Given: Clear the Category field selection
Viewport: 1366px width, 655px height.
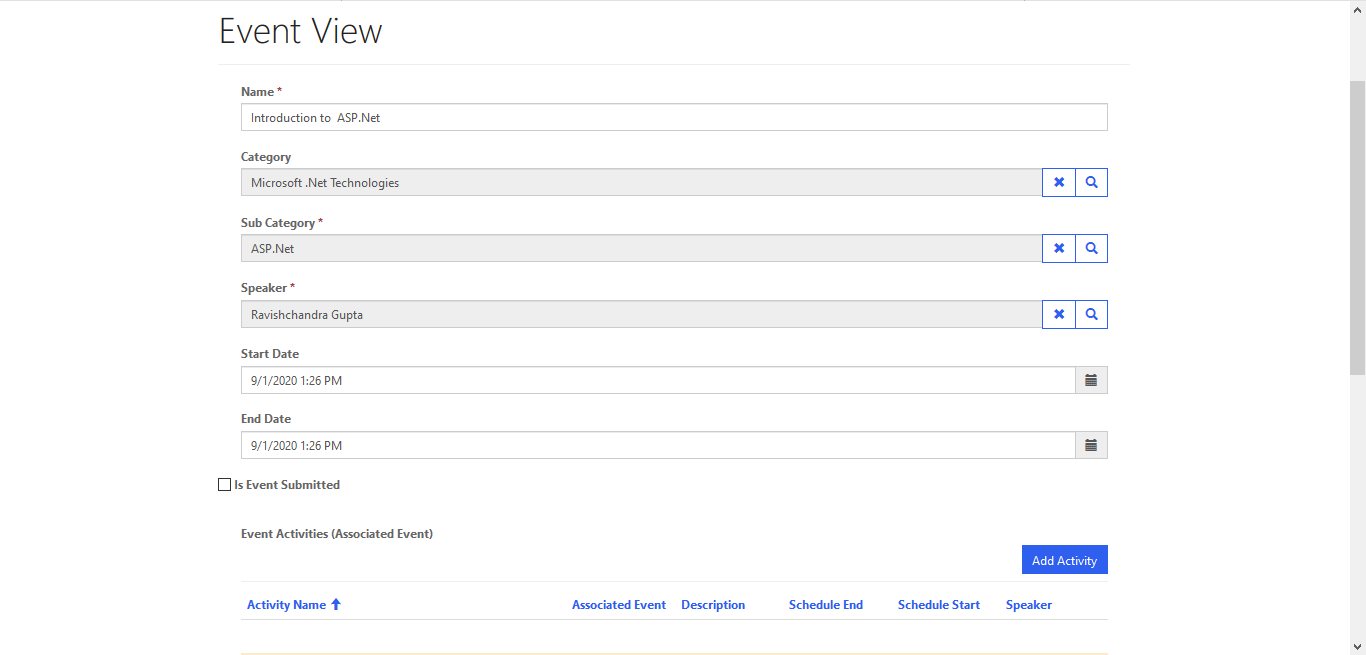Looking at the screenshot, I should 1058,182.
